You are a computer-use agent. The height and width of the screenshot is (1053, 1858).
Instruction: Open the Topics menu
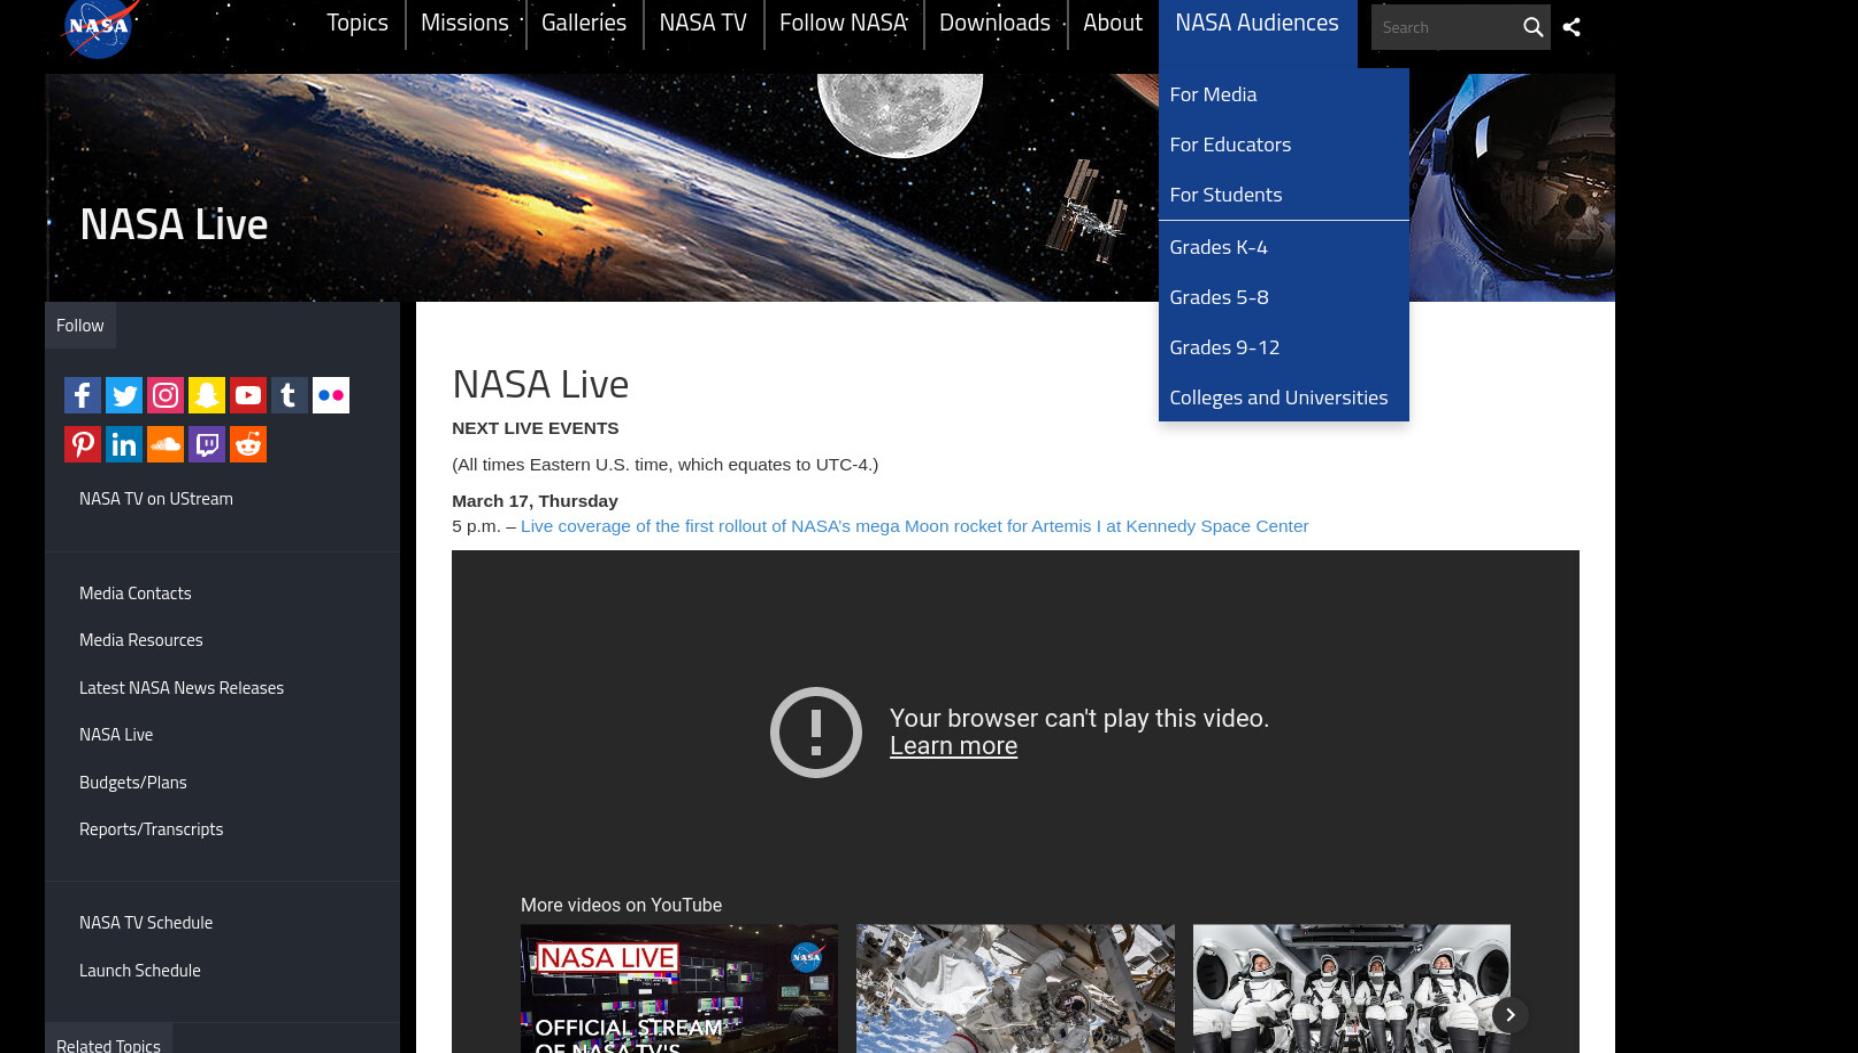[x=357, y=23]
